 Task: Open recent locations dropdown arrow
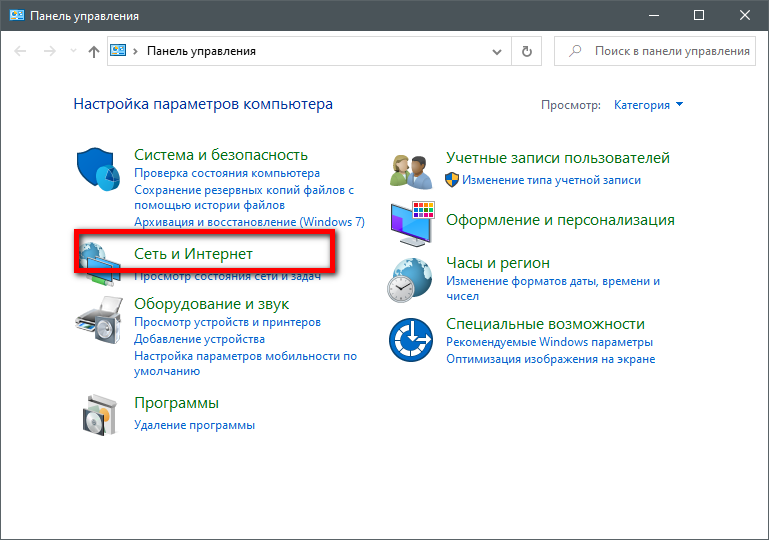tap(73, 51)
